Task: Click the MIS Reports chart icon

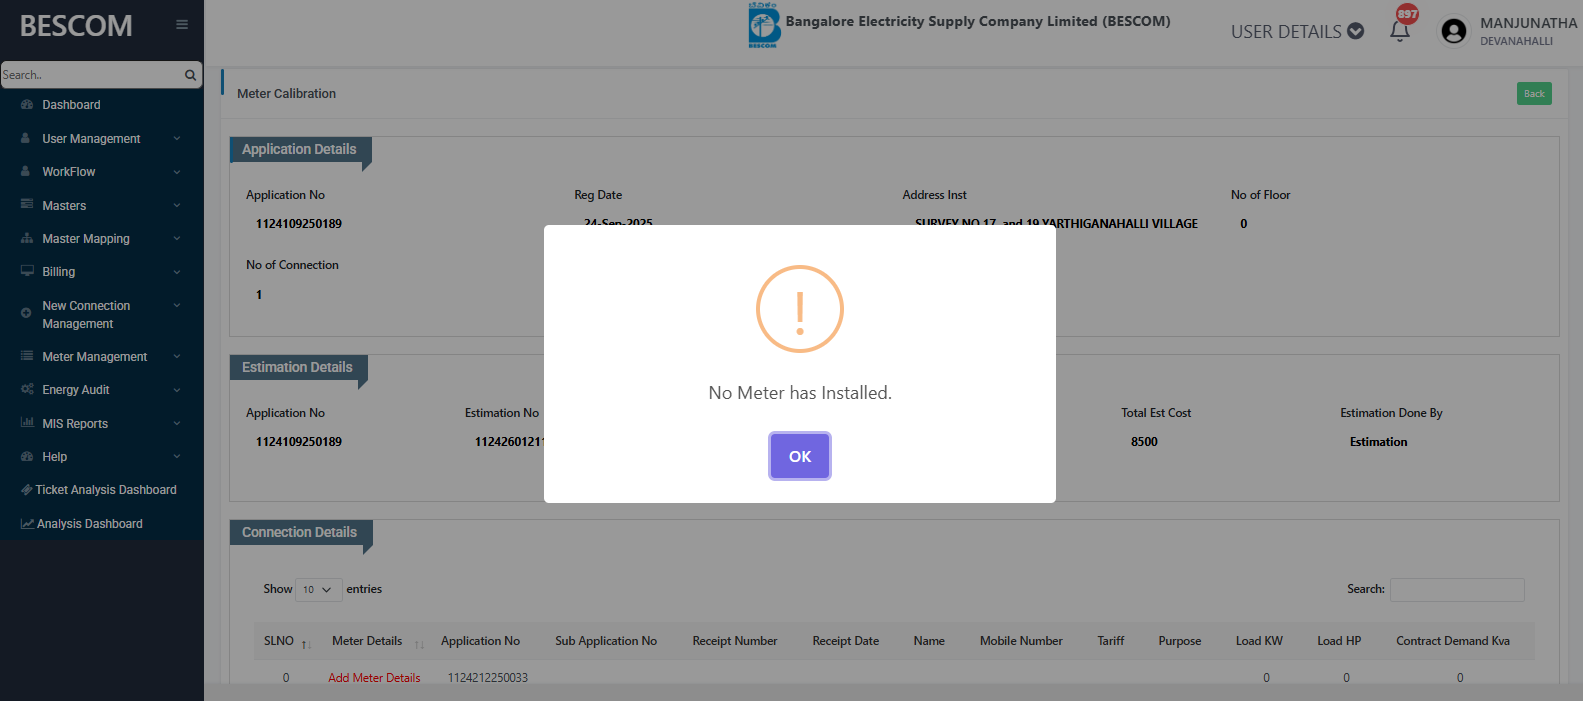Action: click(x=27, y=423)
